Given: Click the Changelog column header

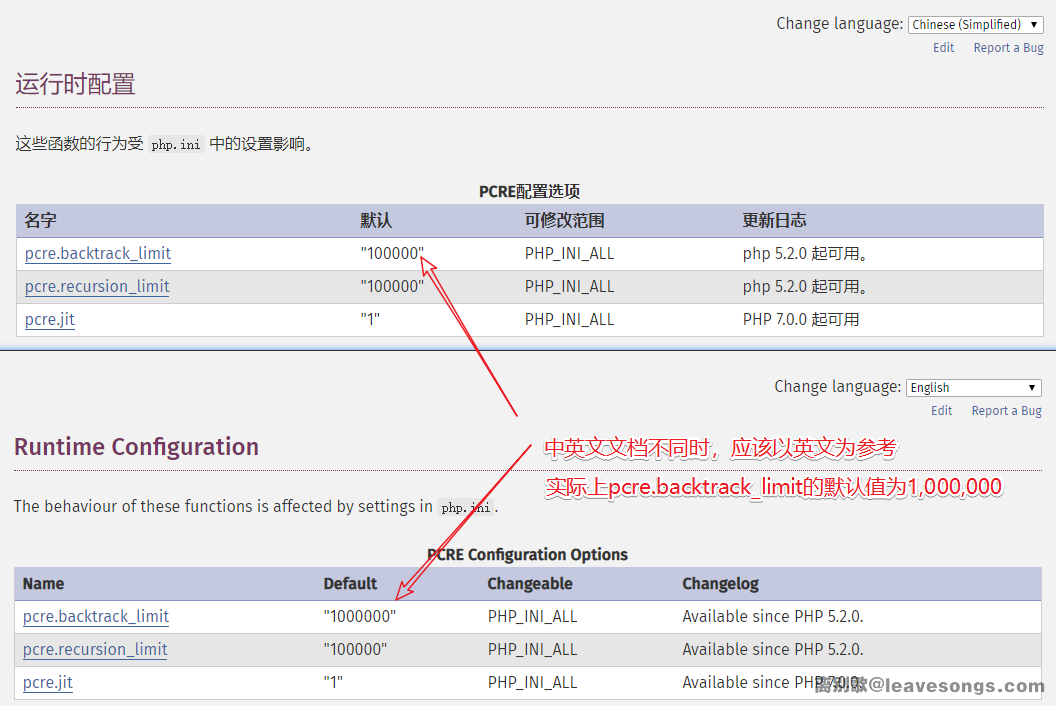Looking at the screenshot, I should 721,584.
